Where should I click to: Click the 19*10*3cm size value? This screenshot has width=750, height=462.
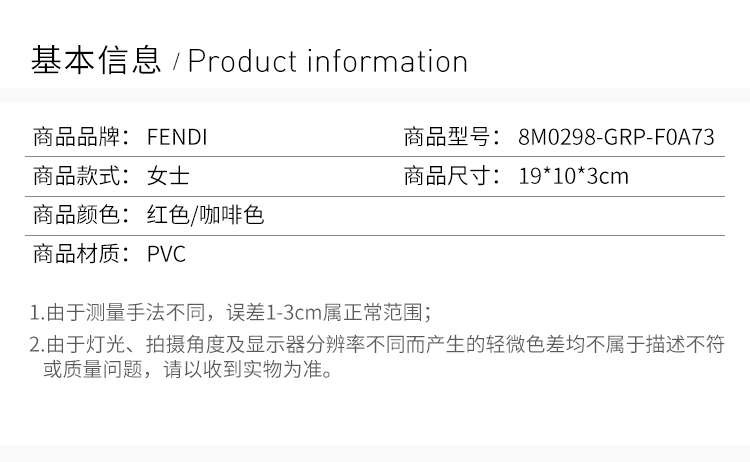tap(573, 176)
